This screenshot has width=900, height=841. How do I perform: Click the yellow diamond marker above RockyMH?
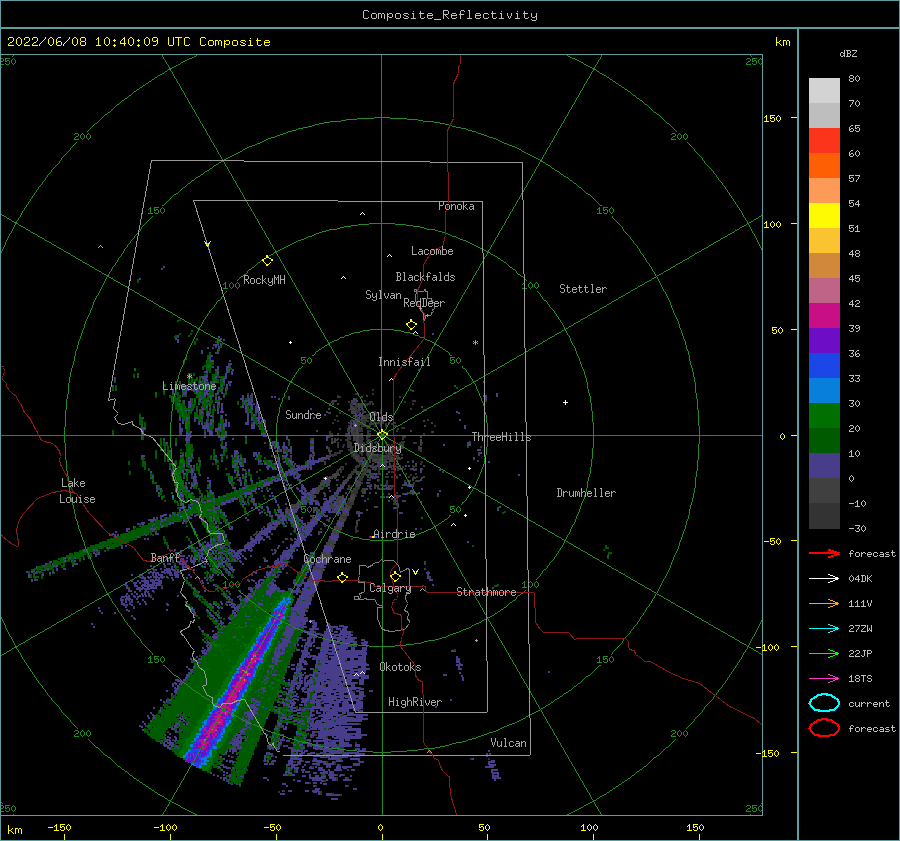(x=267, y=261)
